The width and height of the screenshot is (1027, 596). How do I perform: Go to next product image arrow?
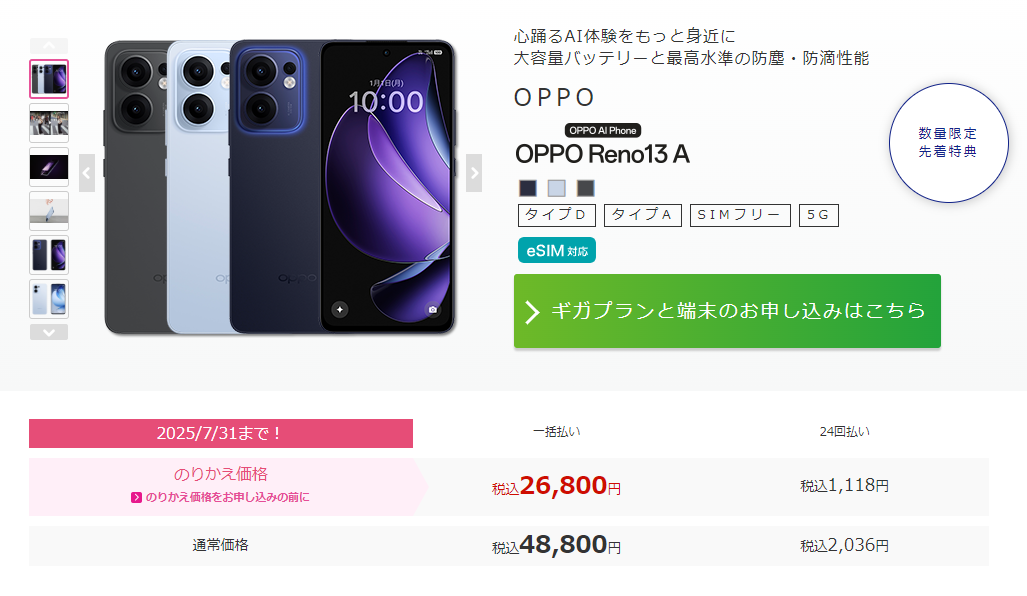(x=474, y=173)
